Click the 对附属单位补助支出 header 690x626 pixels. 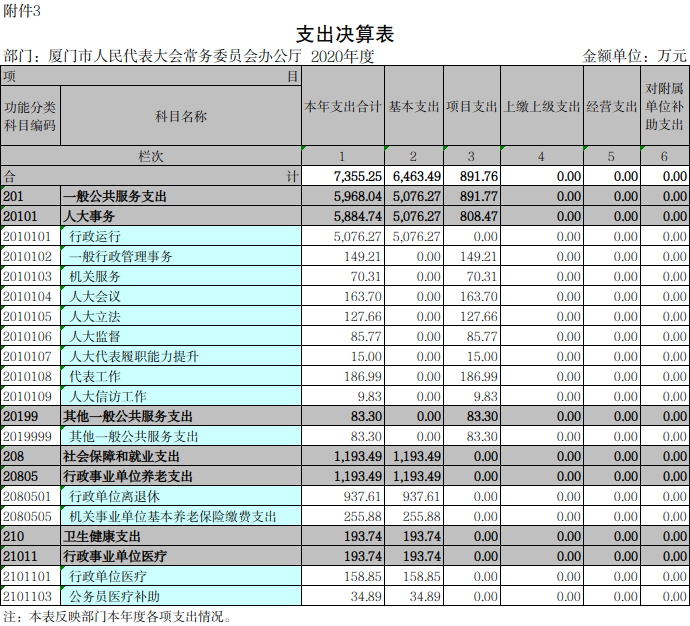pyautogui.click(x=664, y=106)
